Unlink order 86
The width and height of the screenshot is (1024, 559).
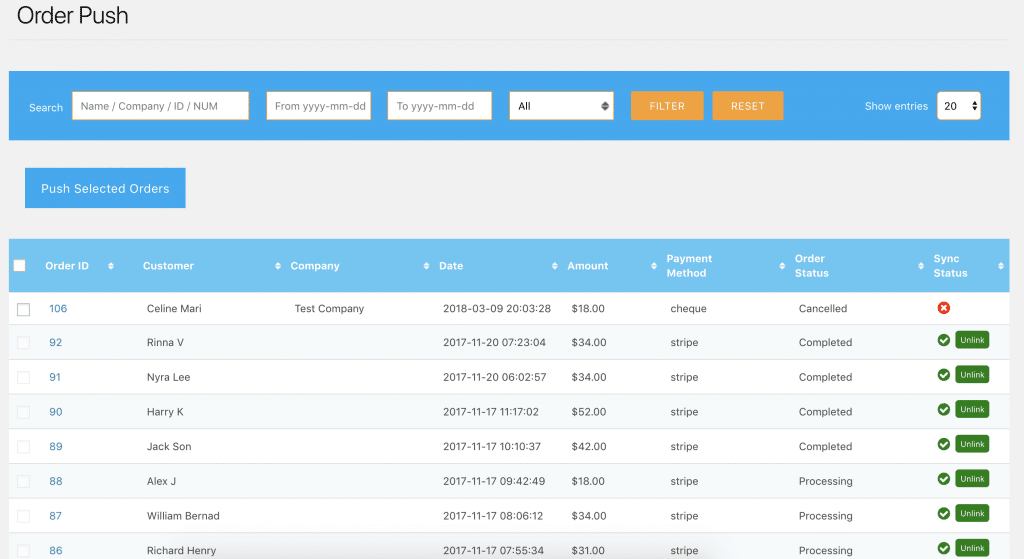972,547
